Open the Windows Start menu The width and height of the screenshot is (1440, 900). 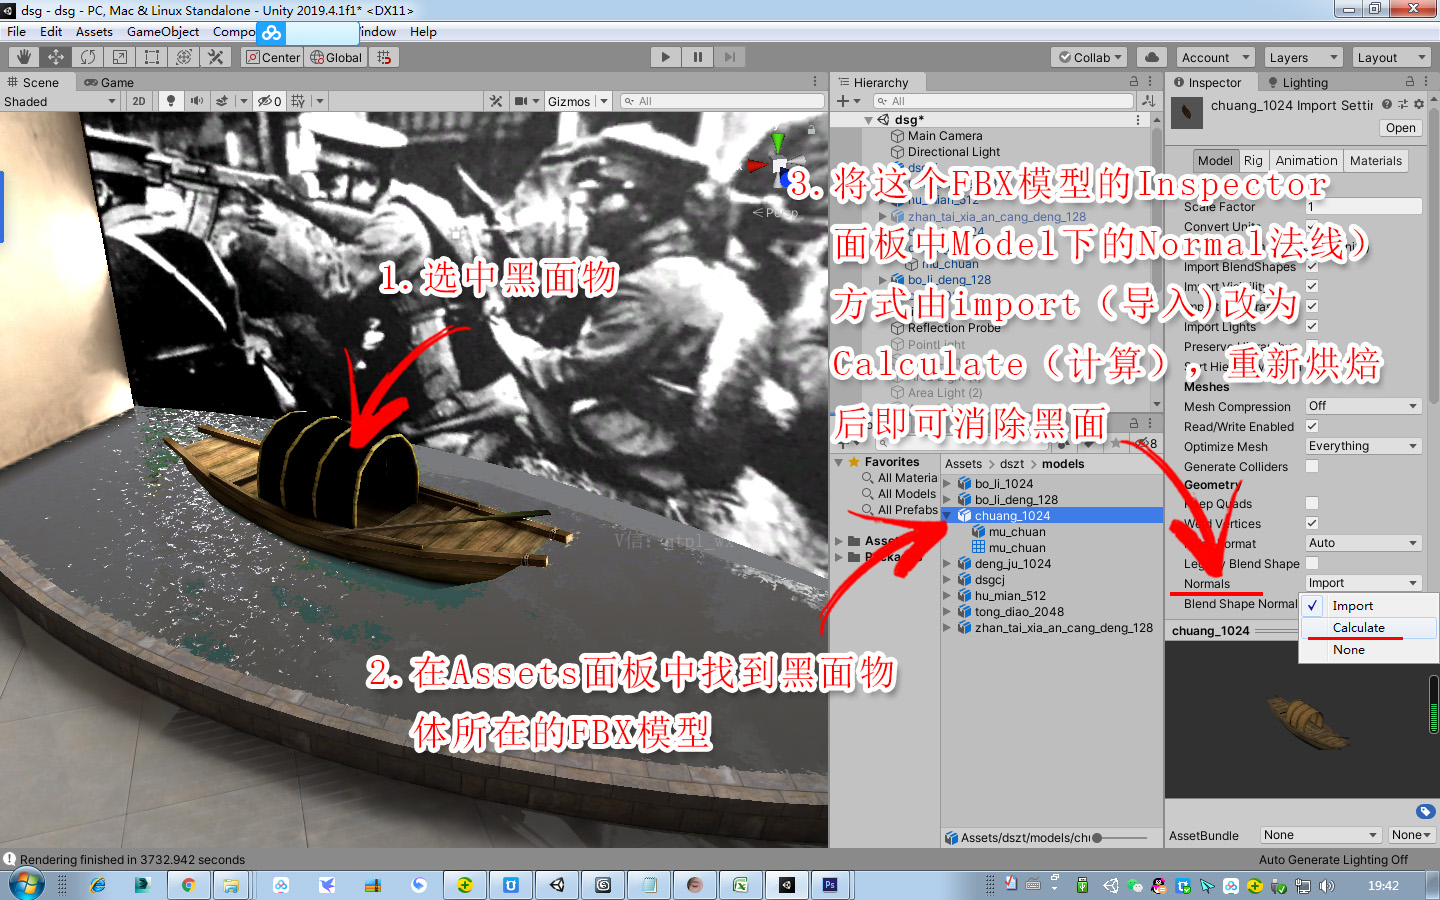pyautogui.click(x=26, y=885)
